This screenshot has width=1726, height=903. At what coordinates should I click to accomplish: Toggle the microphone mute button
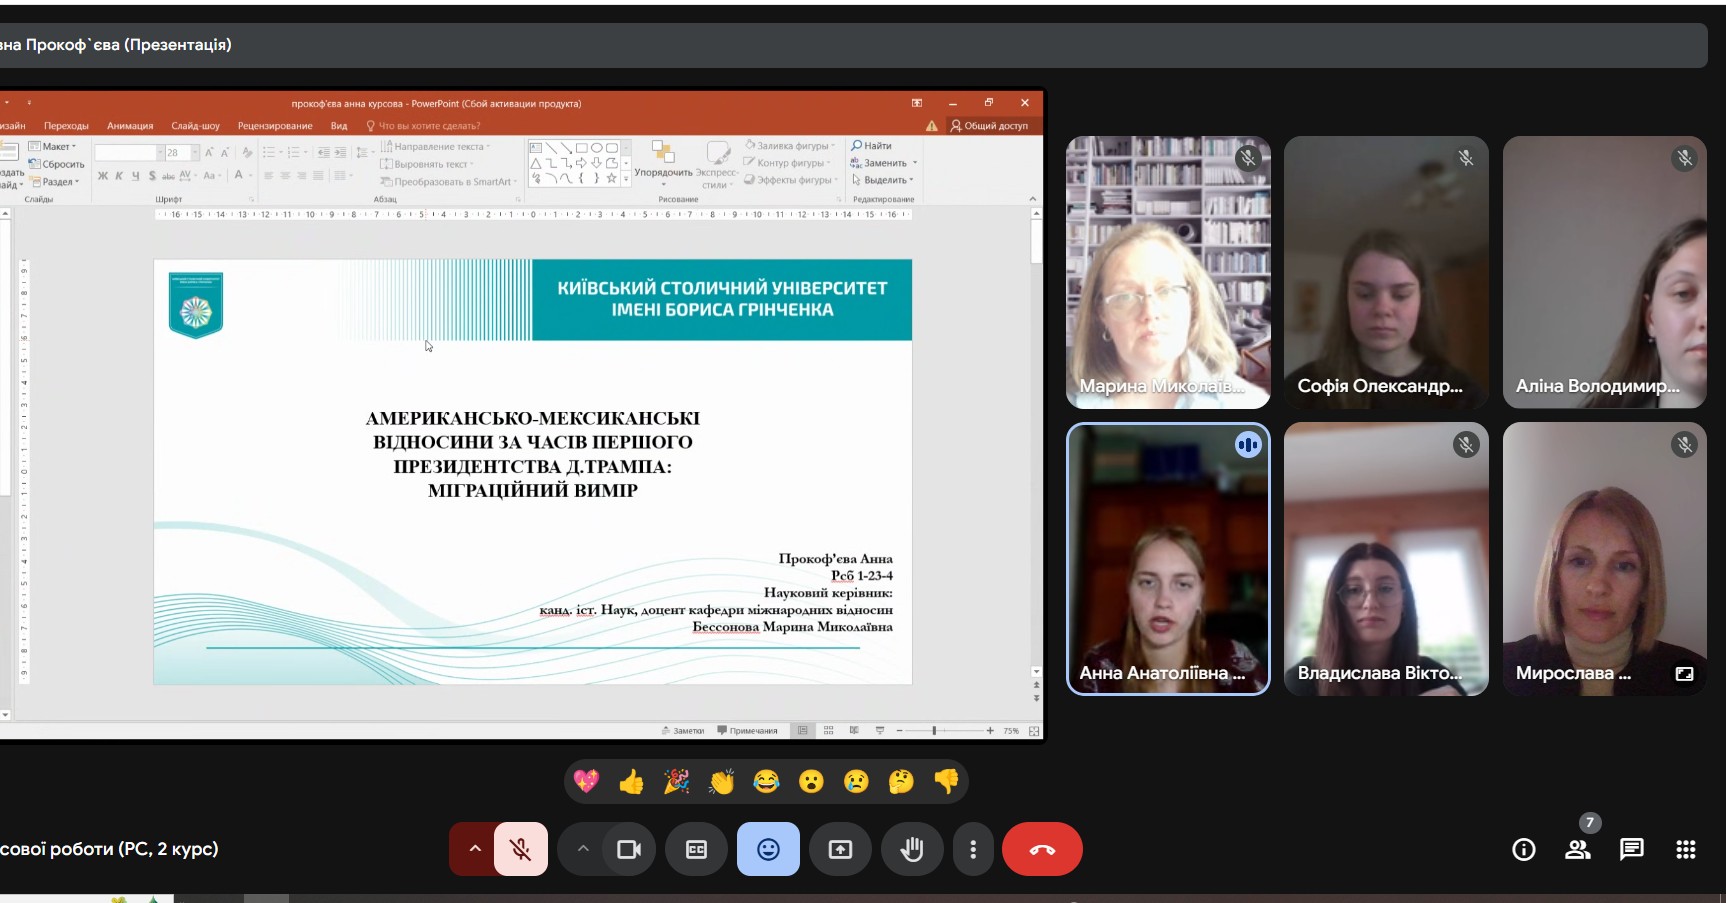click(x=520, y=849)
